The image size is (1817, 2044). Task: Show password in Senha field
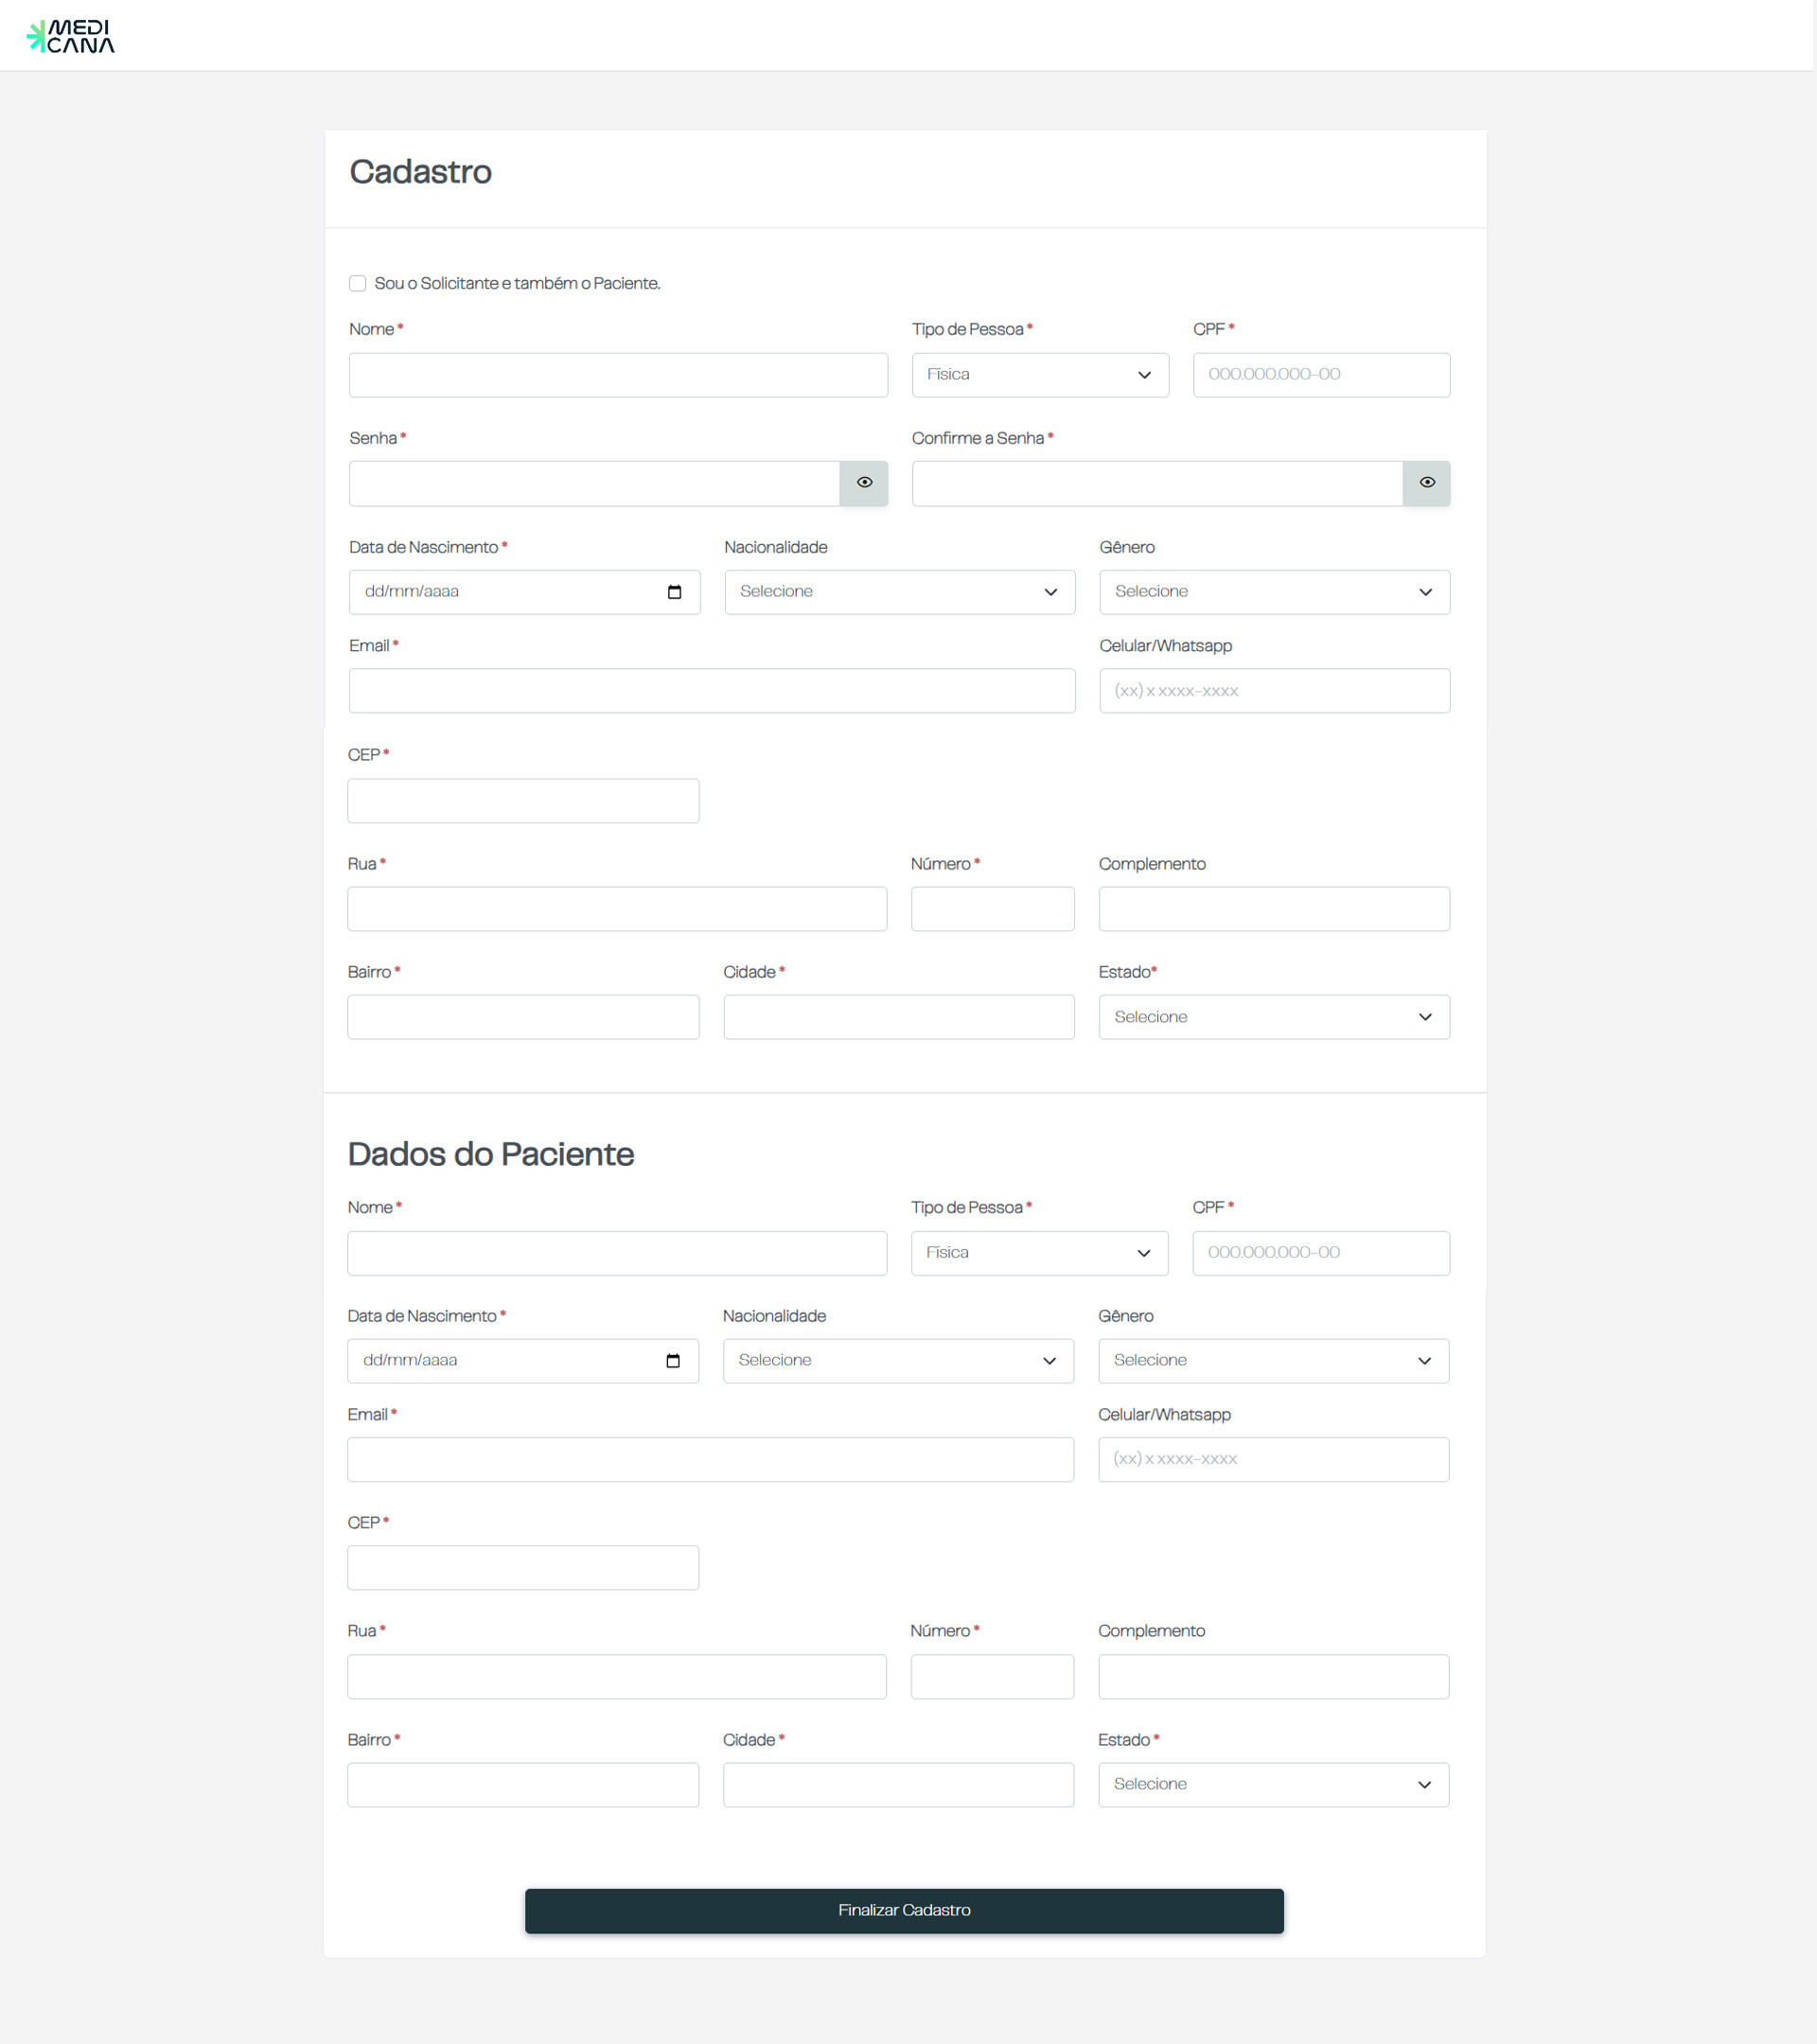click(x=864, y=483)
